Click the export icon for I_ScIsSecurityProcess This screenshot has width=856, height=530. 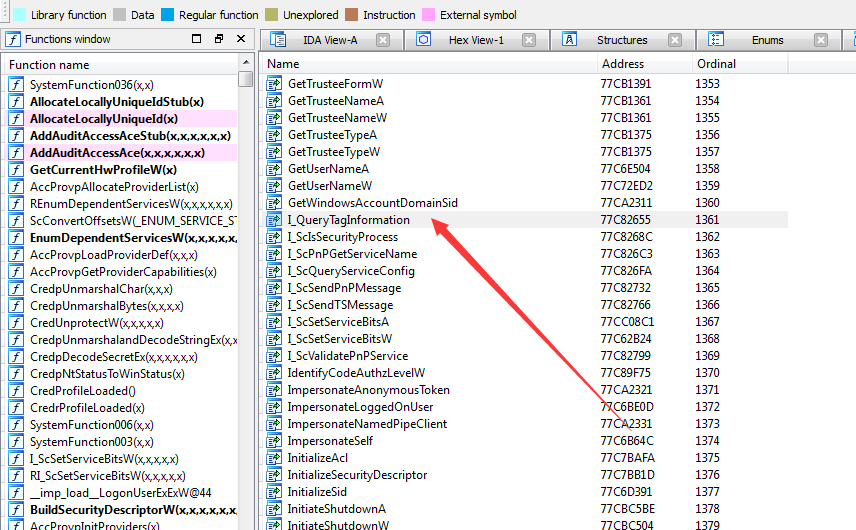pos(274,237)
